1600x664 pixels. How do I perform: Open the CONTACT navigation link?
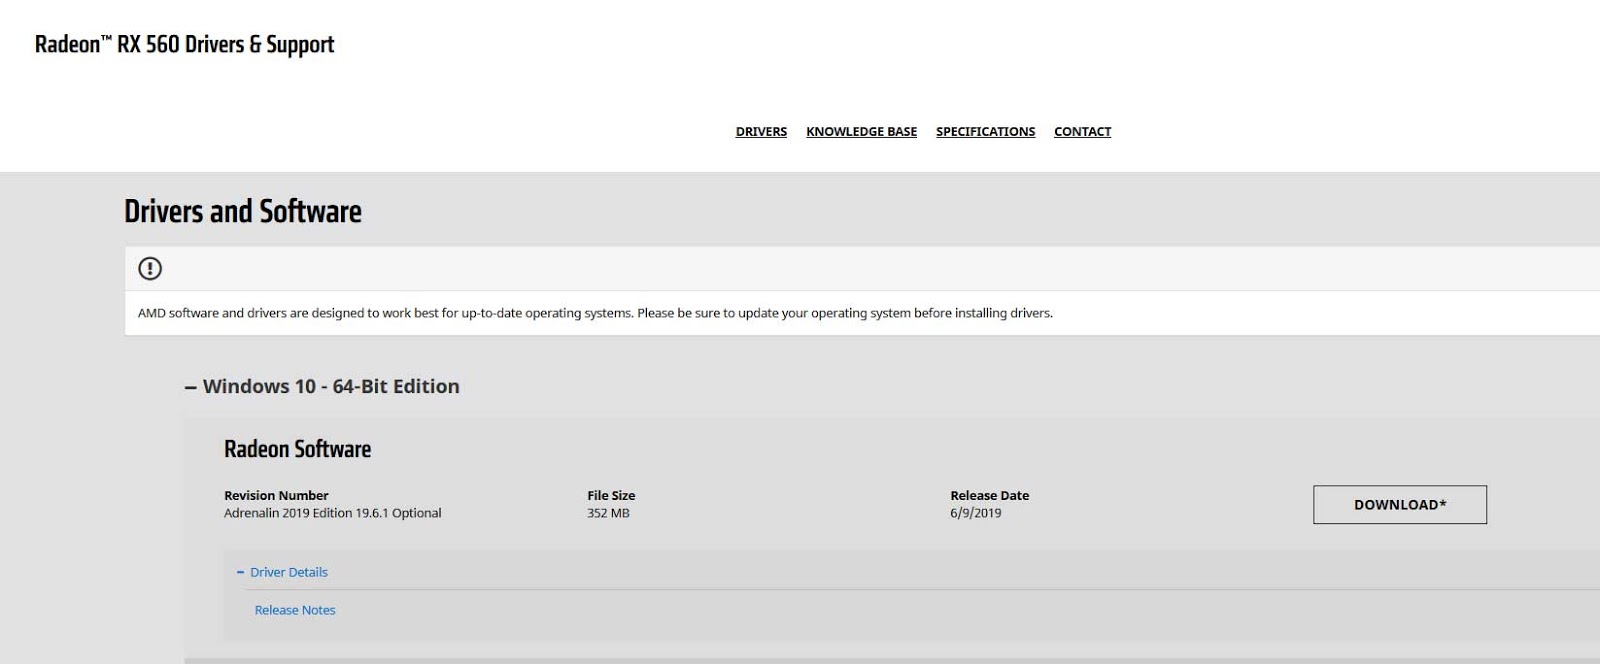point(1082,131)
